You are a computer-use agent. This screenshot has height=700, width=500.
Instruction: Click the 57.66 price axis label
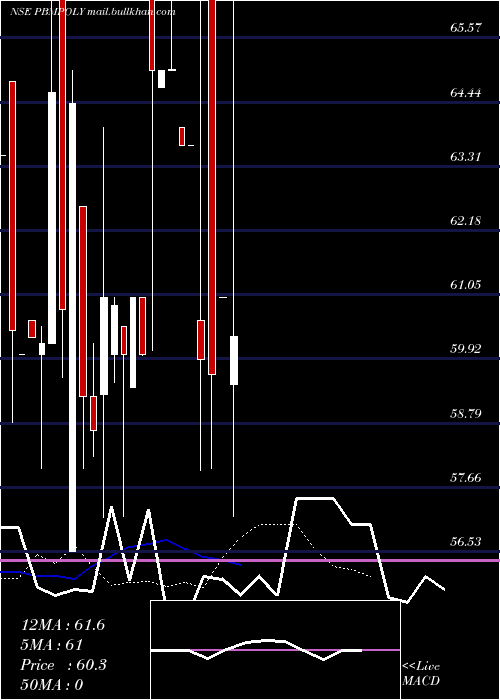(x=466, y=478)
